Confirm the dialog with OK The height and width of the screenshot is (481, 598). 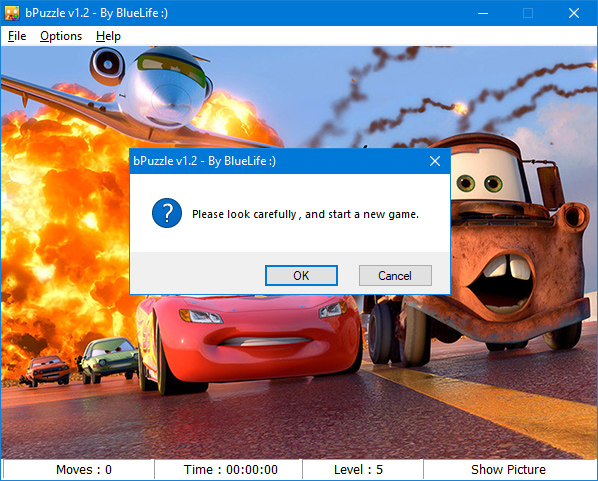coord(301,275)
